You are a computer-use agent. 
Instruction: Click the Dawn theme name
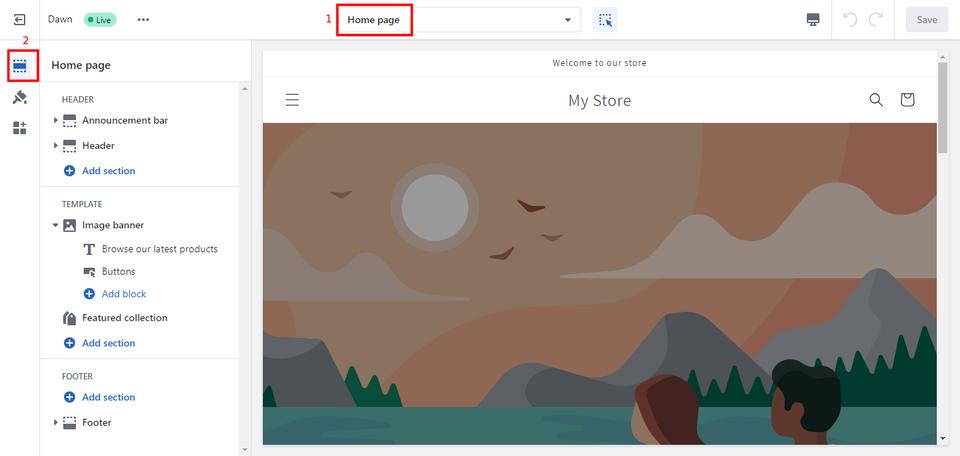(60, 19)
